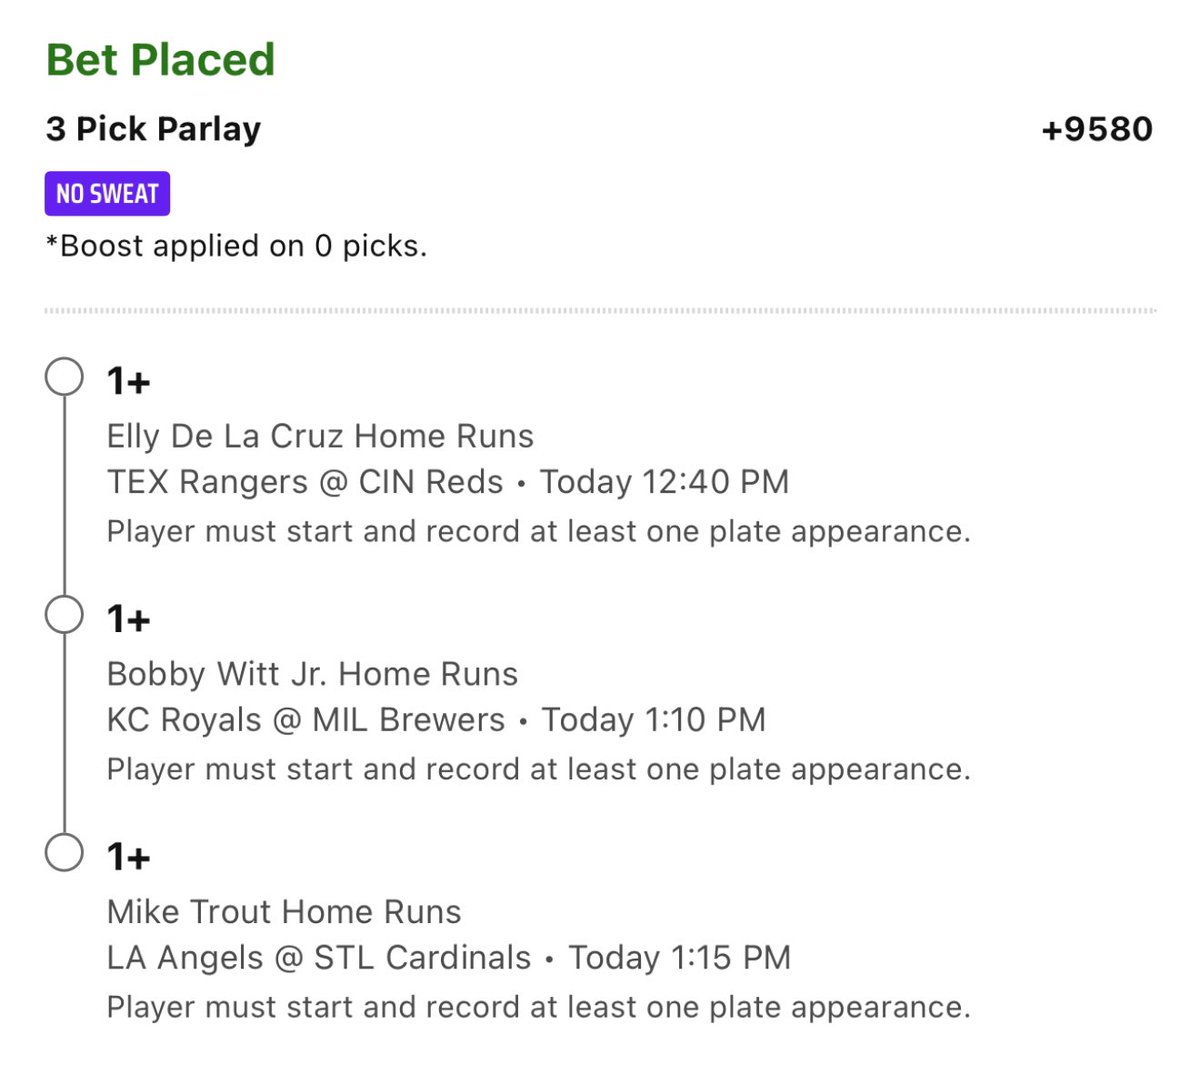
Task: Click the circle marker beside Bobby Witt Jr. pick
Action: 65,615
